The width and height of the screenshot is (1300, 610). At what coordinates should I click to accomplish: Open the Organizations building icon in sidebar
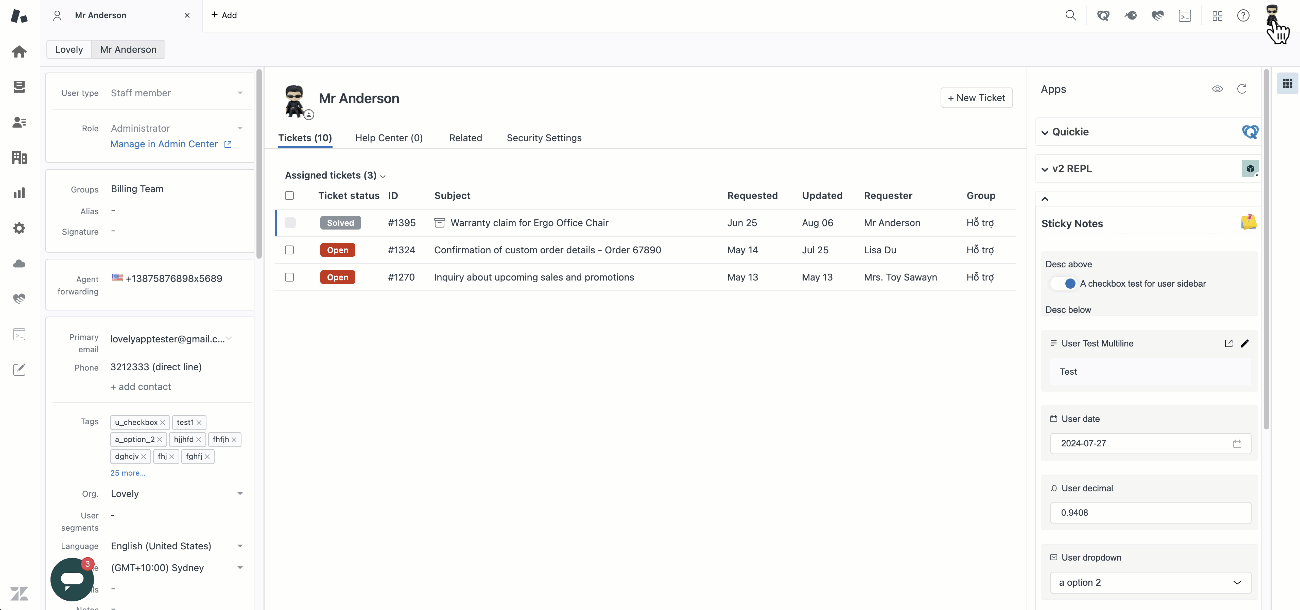(x=19, y=157)
